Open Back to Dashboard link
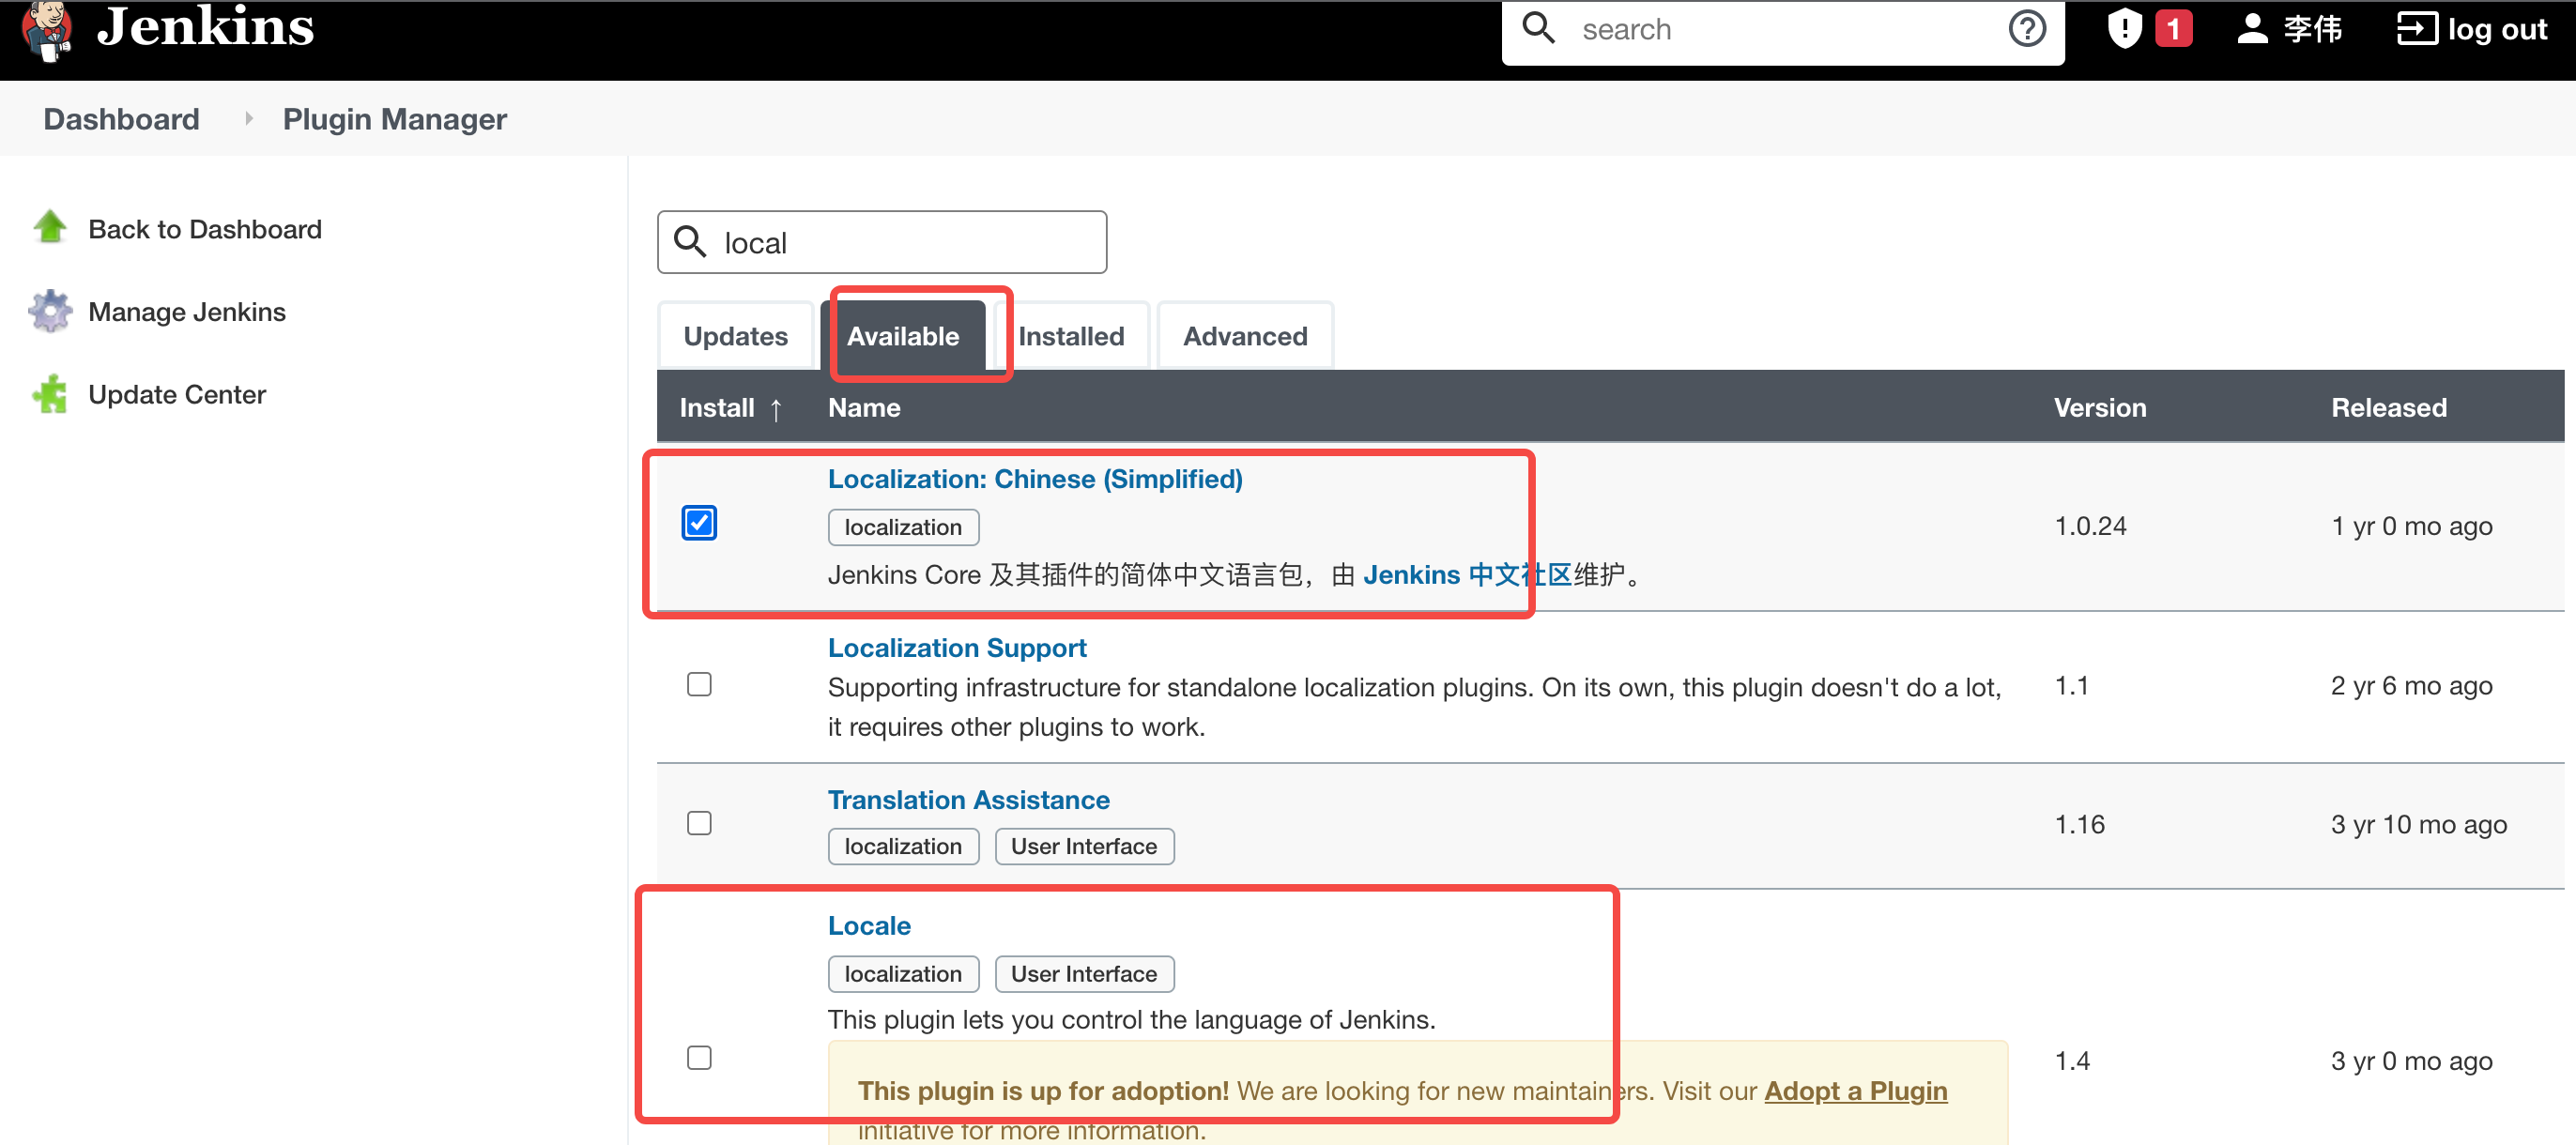 [x=205, y=229]
